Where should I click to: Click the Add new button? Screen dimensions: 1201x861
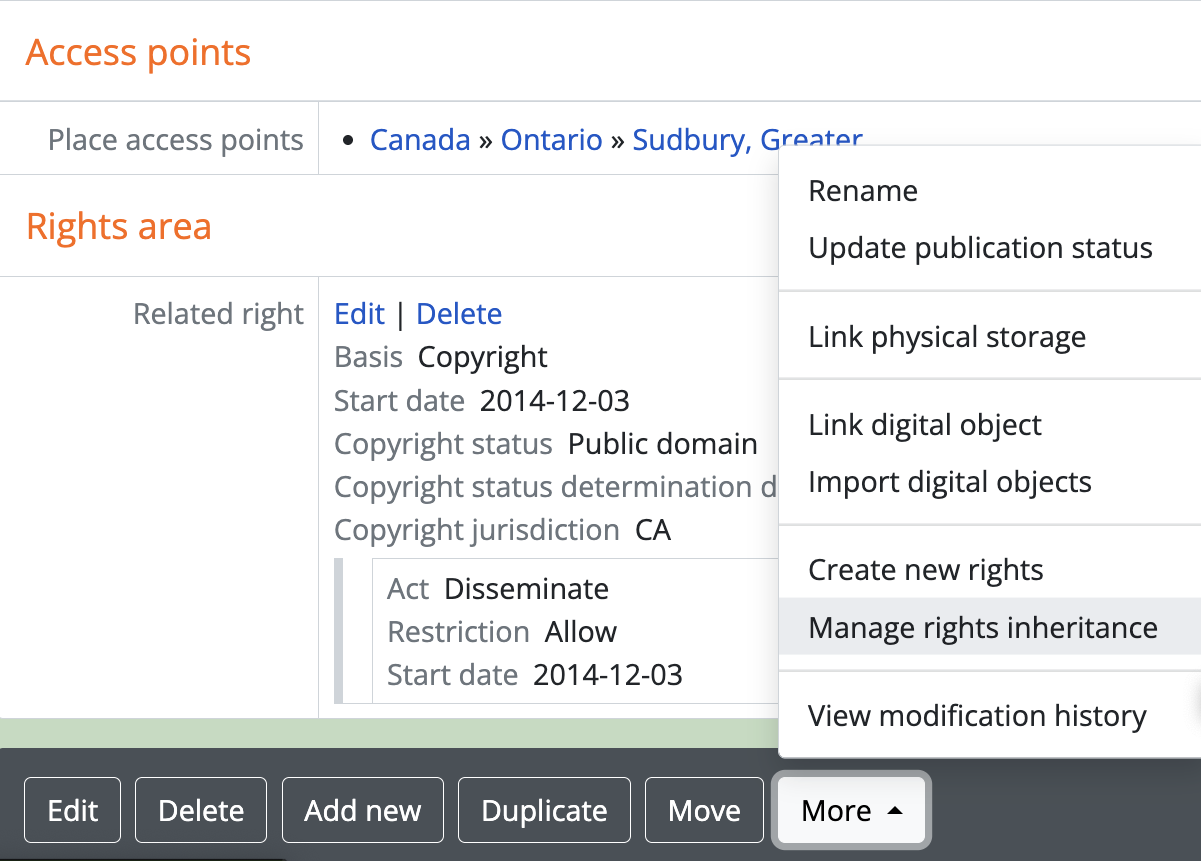click(x=363, y=810)
